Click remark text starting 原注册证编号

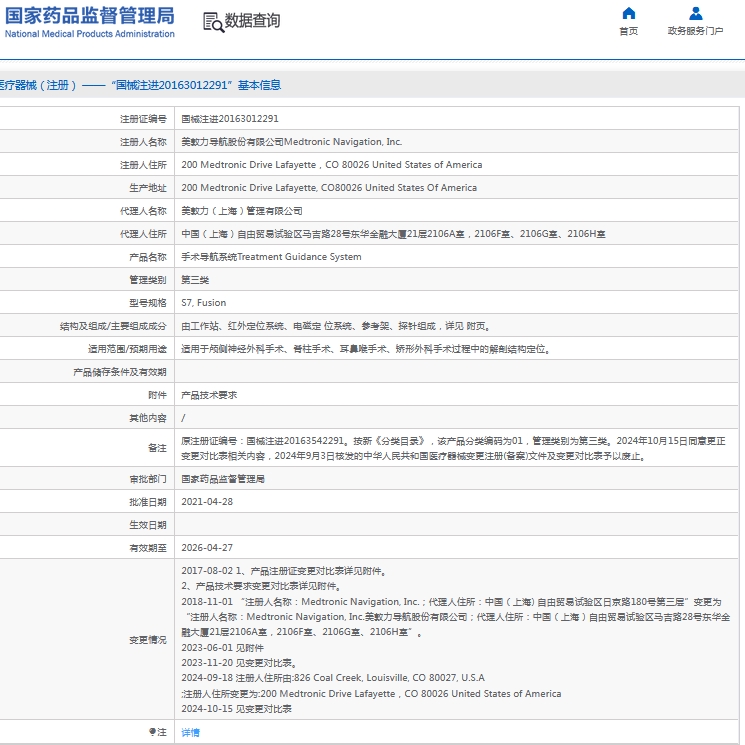(453, 449)
